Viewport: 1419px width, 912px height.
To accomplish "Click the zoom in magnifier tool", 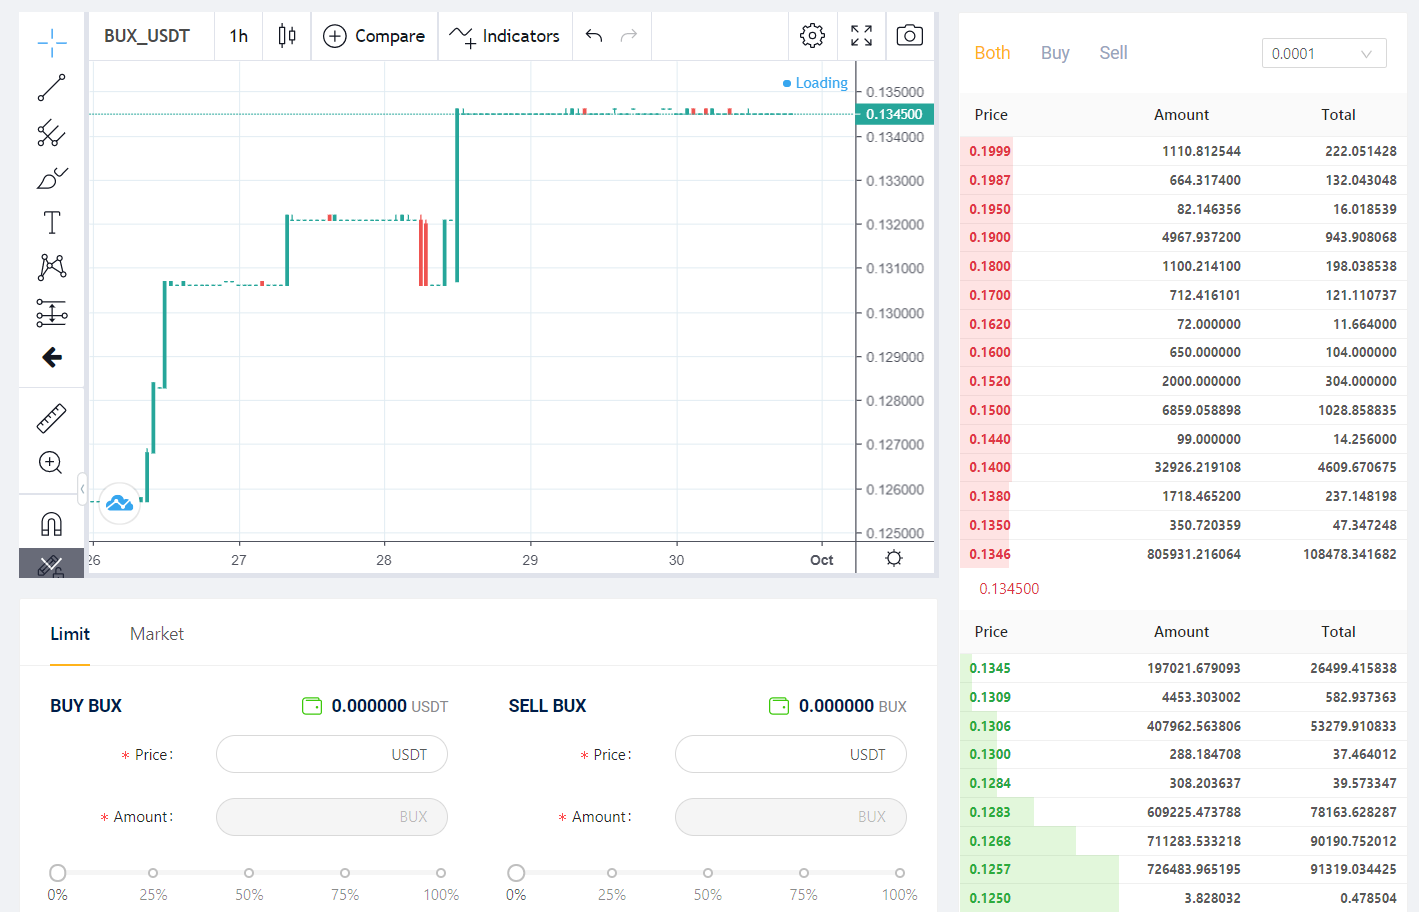I will tap(51, 463).
